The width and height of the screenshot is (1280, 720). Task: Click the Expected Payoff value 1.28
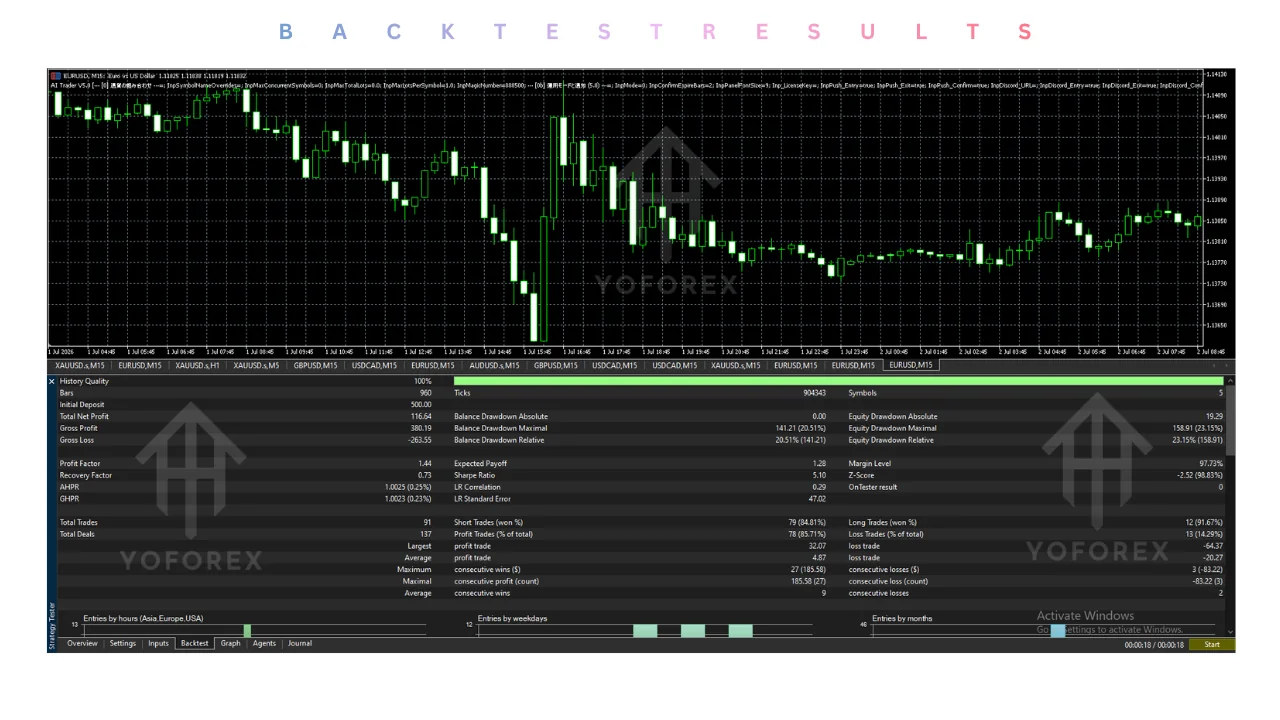819,463
